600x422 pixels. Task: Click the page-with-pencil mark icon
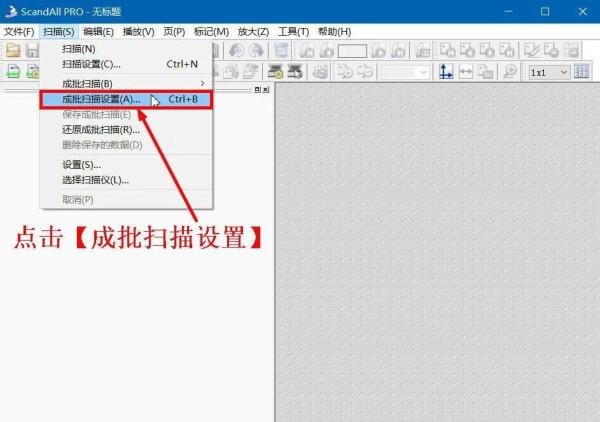point(531,50)
